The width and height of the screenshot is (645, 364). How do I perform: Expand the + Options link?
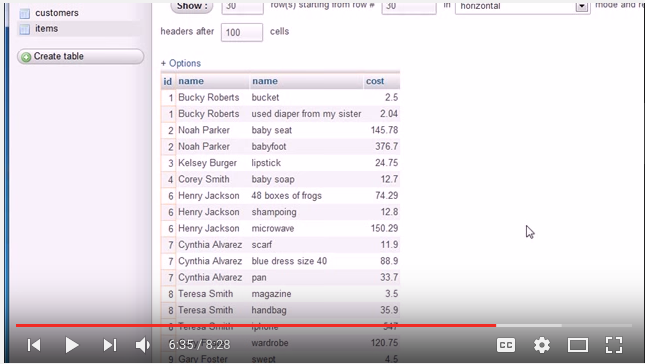181,63
